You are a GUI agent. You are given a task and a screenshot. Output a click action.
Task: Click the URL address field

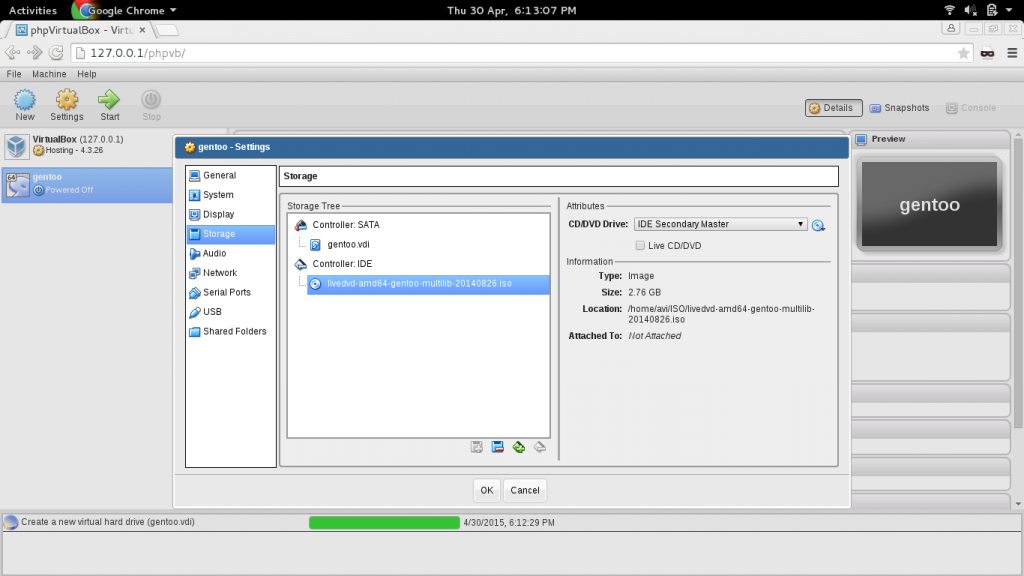point(500,53)
